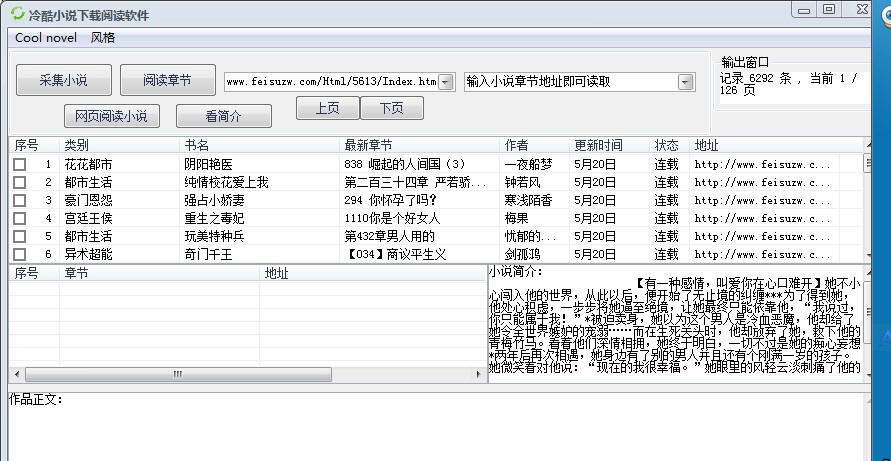Check the box for row 6 奇门千王
This screenshot has width=891, height=461.
pos(20,255)
